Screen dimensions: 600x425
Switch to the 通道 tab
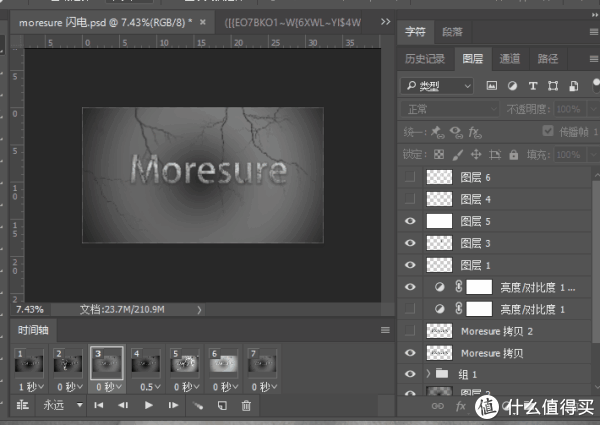(x=509, y=59)
